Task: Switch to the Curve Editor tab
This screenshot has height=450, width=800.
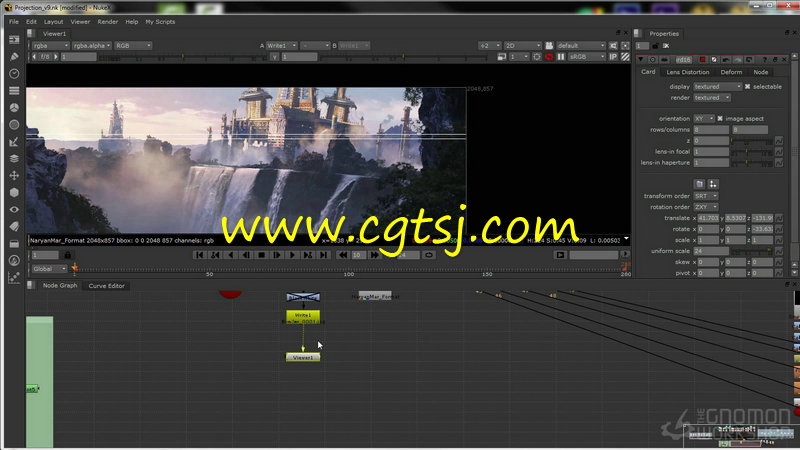Action: coord(107,286)
